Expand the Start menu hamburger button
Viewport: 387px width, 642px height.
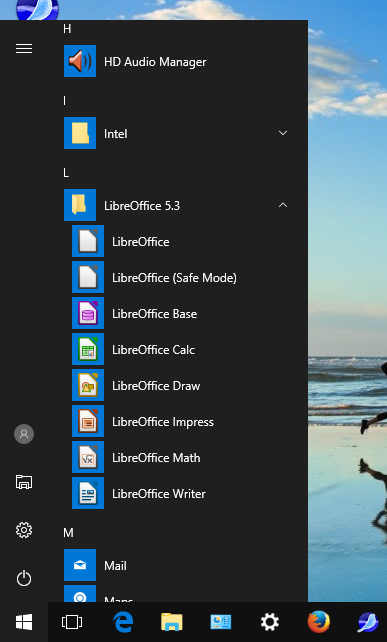pos(24,49)
